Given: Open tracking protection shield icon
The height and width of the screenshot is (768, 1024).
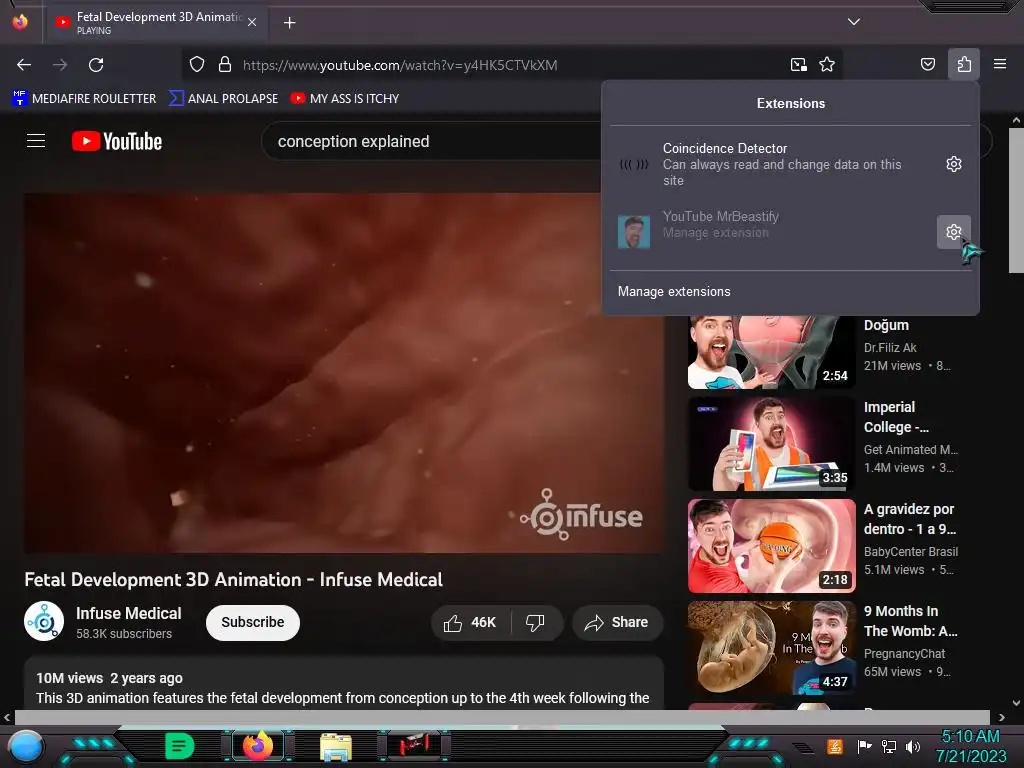Looking at the screenshot, I should [197, 65].
